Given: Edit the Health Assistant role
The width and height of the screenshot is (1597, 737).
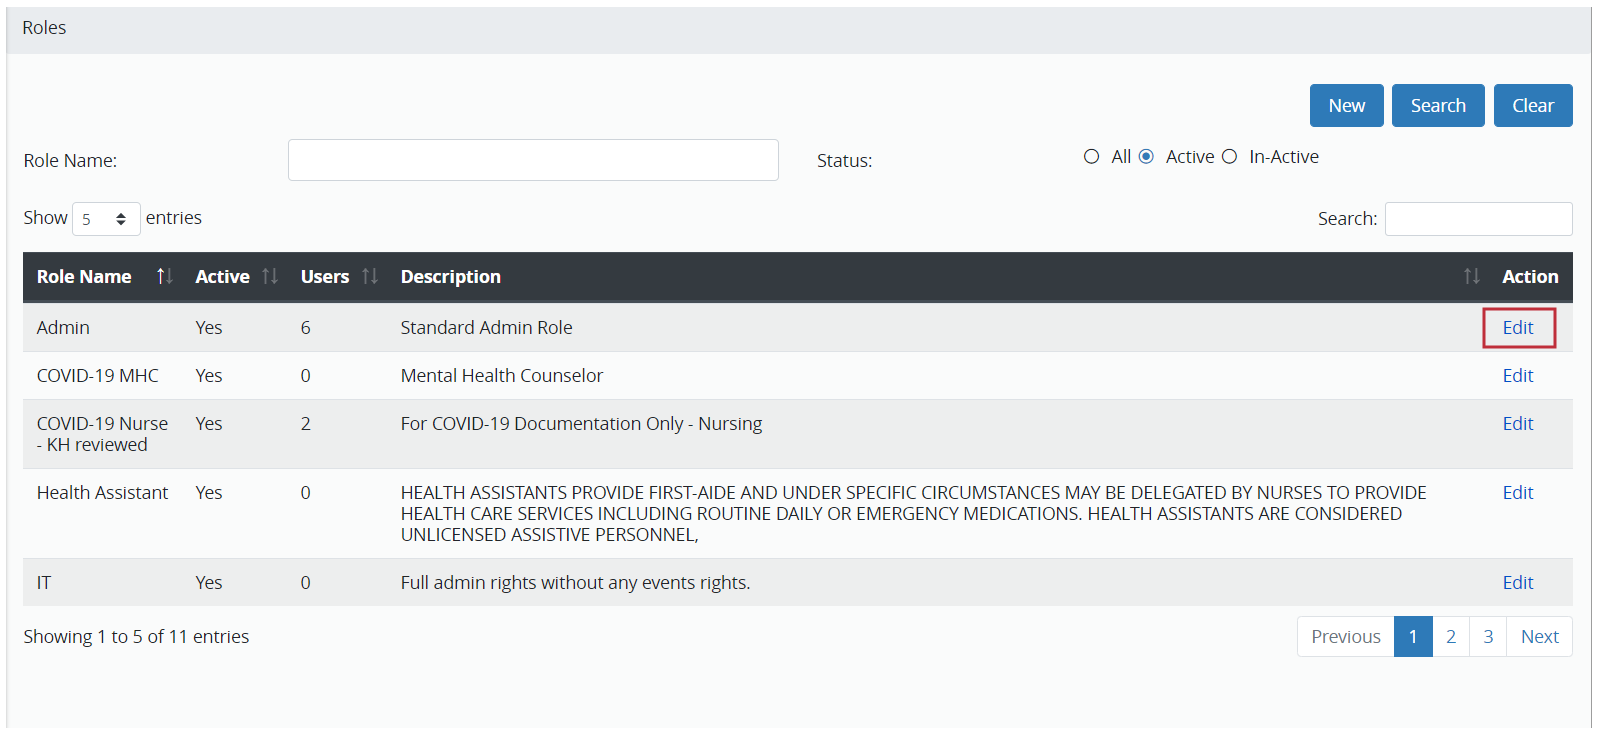Looking at the screenshot, I should click(1517, 493).
